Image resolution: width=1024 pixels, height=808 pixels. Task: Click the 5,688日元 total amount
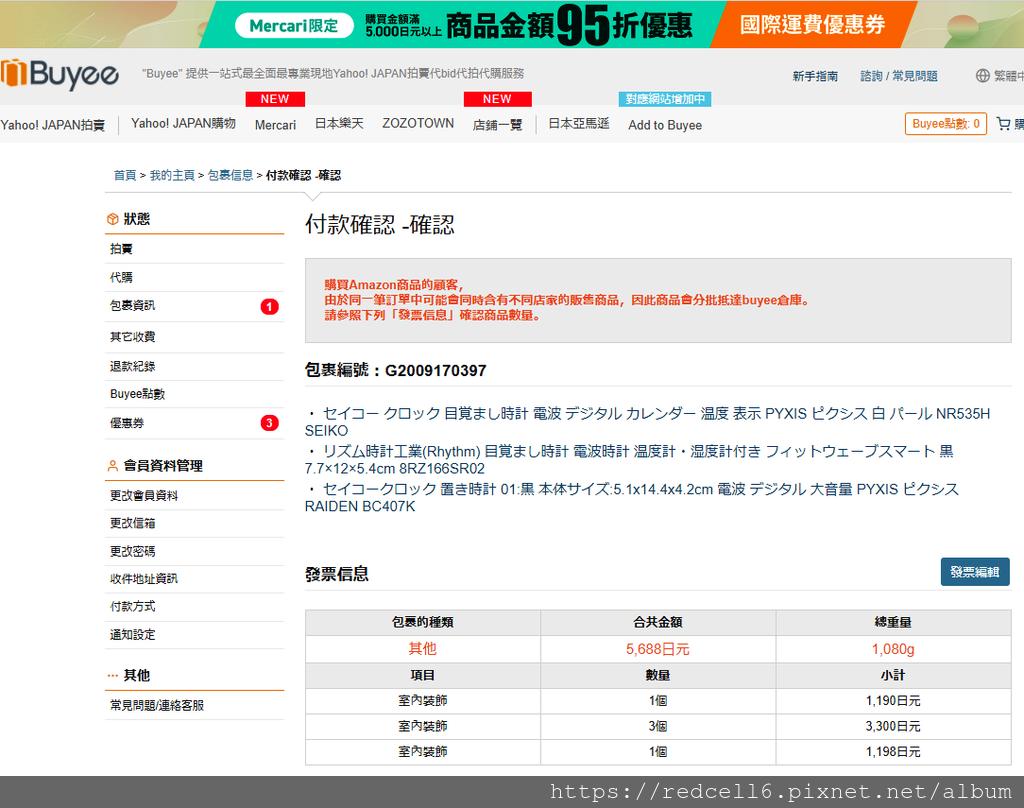coord(658,649)
